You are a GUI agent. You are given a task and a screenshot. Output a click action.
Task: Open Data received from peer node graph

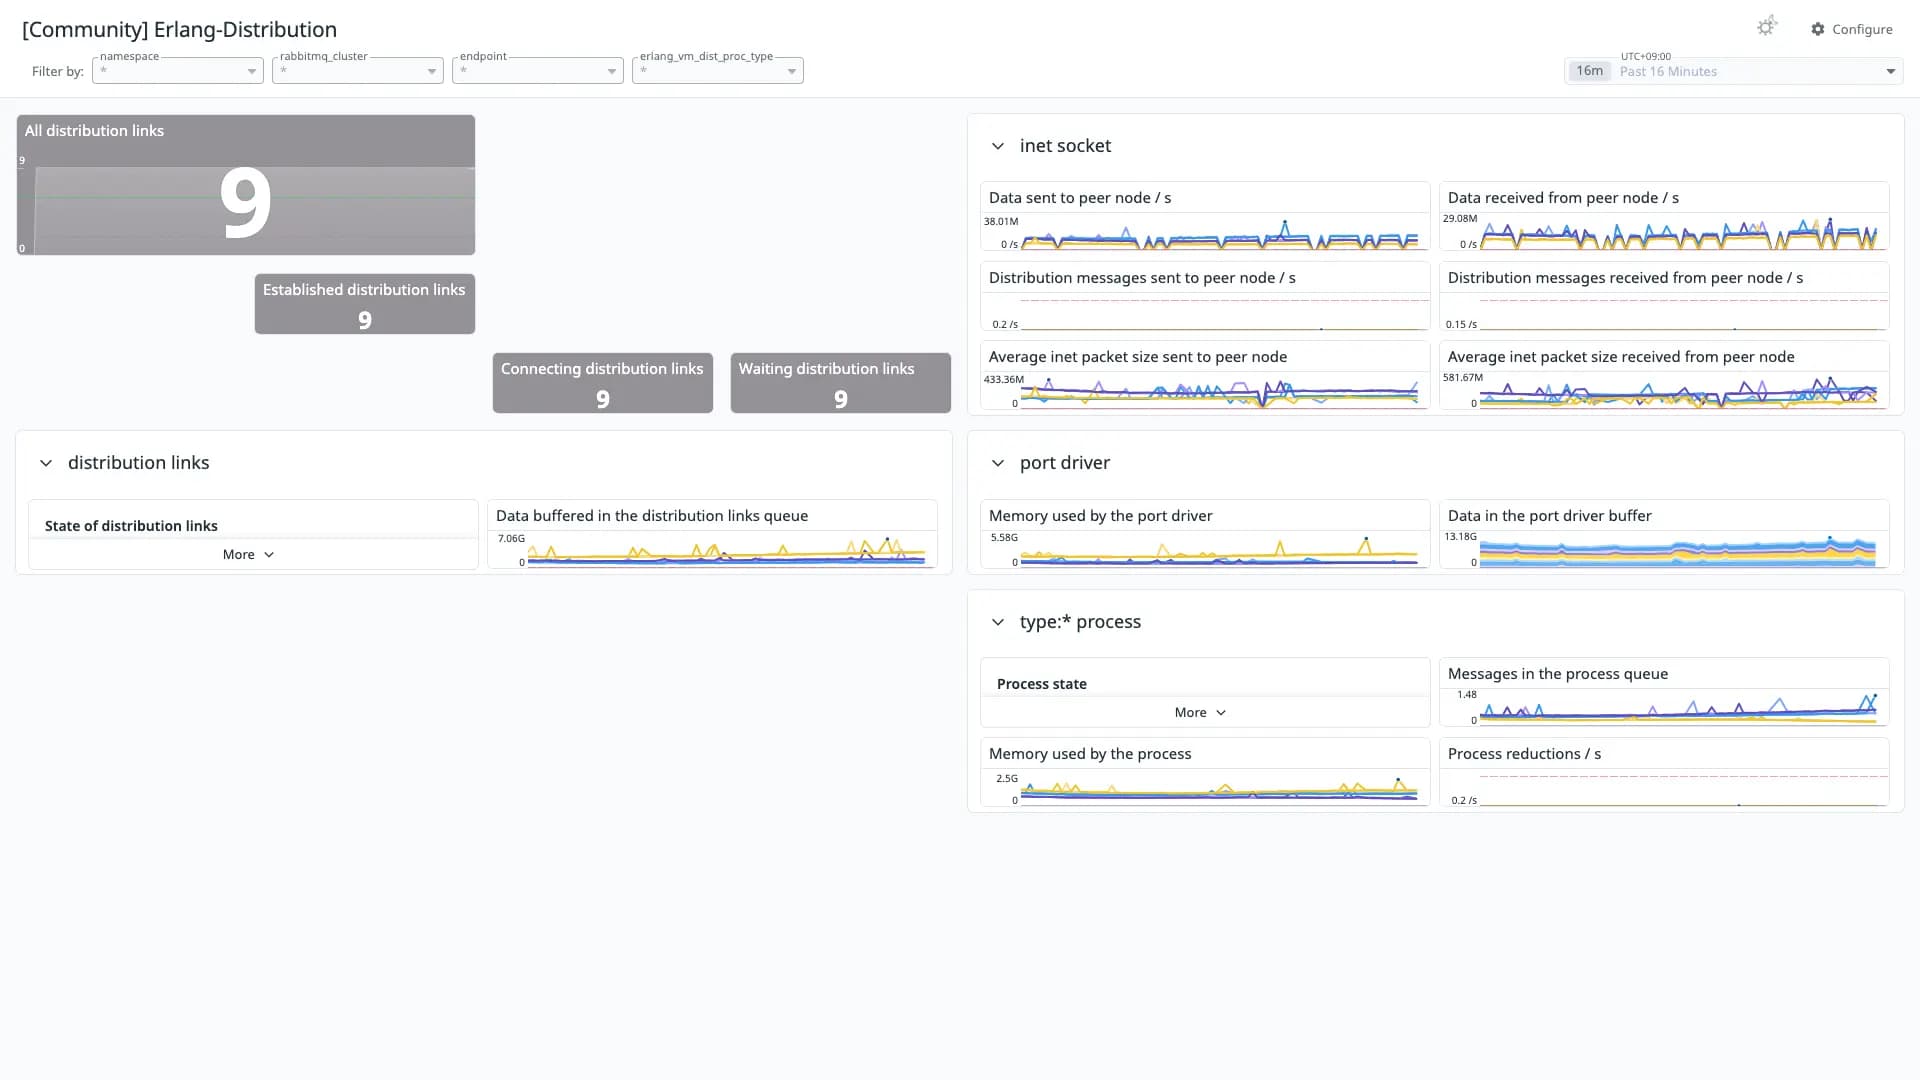pyautogui.click(x=1664, y=216)
